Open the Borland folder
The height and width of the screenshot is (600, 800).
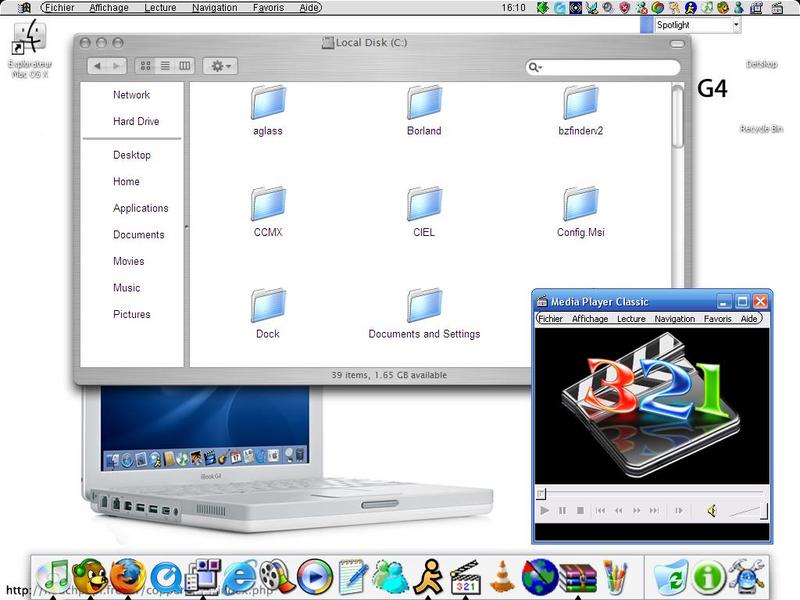[424, 111]
